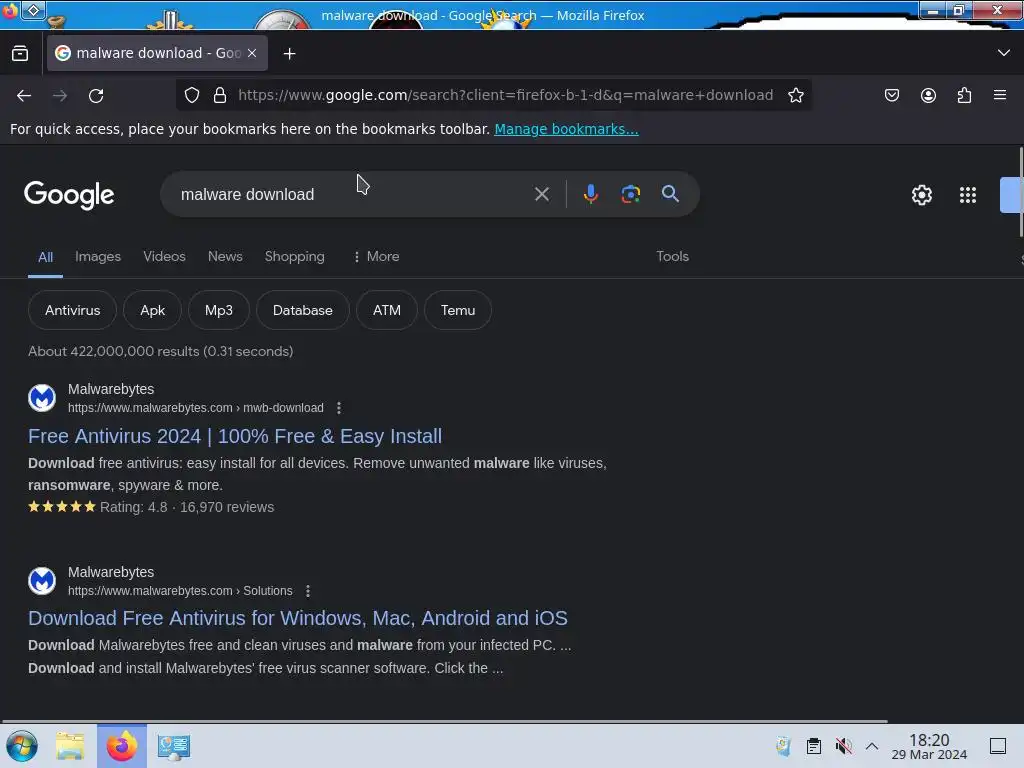
Task: Open Free Antivirus 2024 result
Action: [x=235, y=436]
